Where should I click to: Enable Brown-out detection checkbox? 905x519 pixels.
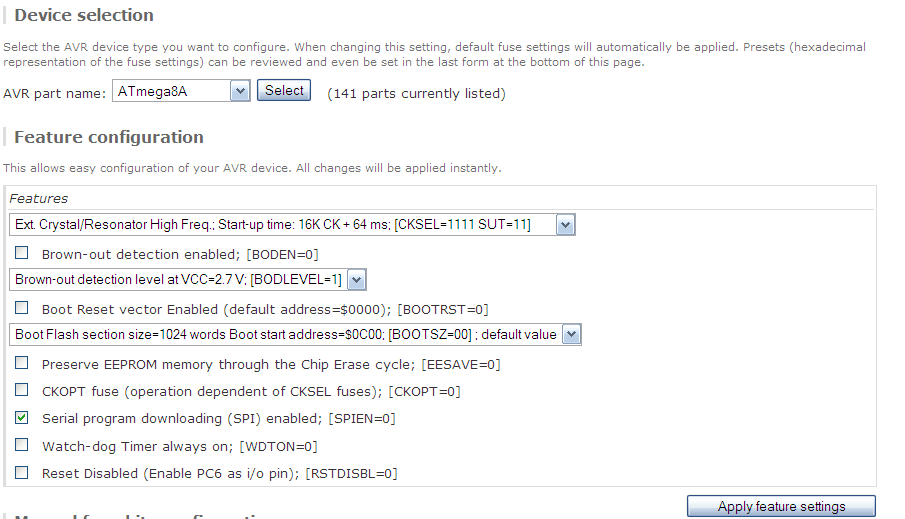click(21, 253)
